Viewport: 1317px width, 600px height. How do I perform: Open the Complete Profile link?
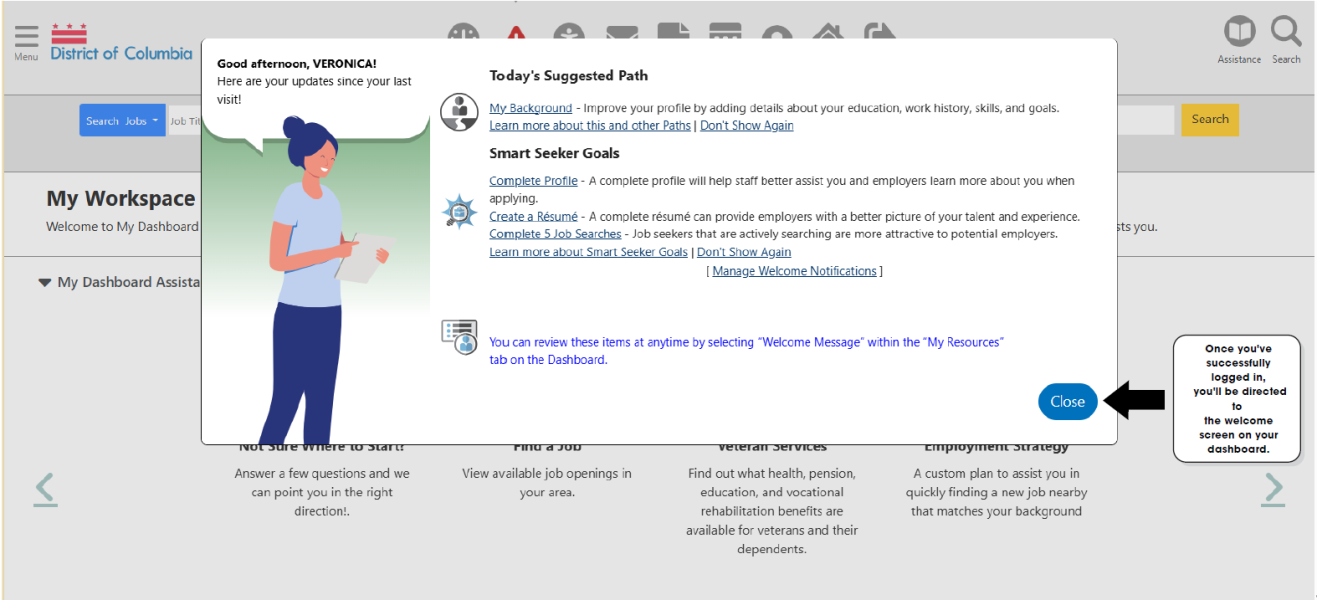[x=533, y=181]
